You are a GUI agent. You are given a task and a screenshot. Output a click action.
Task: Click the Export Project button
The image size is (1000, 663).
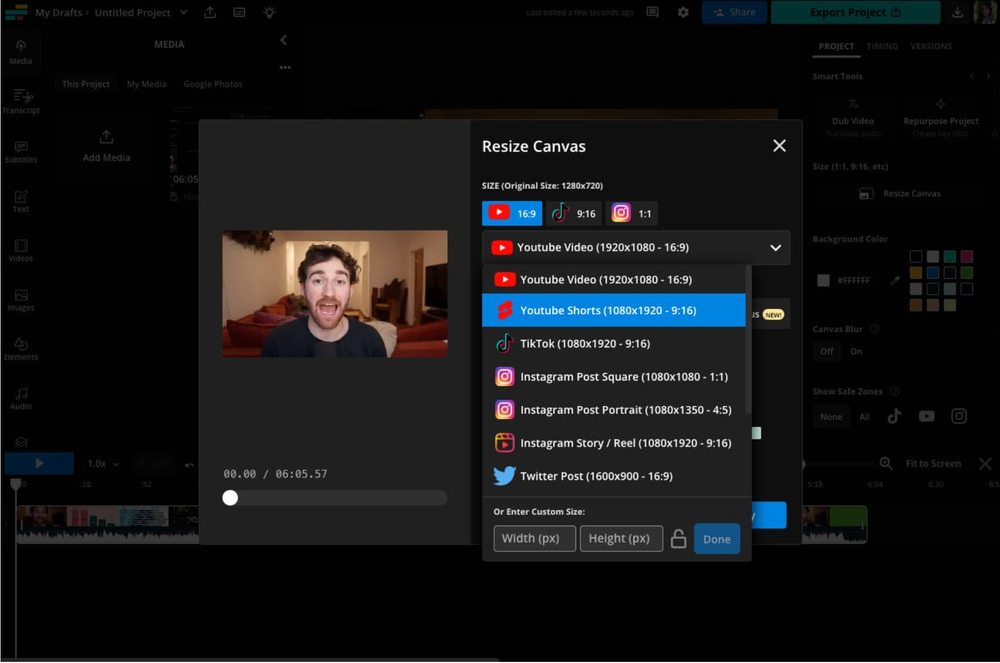pos(855,12)
